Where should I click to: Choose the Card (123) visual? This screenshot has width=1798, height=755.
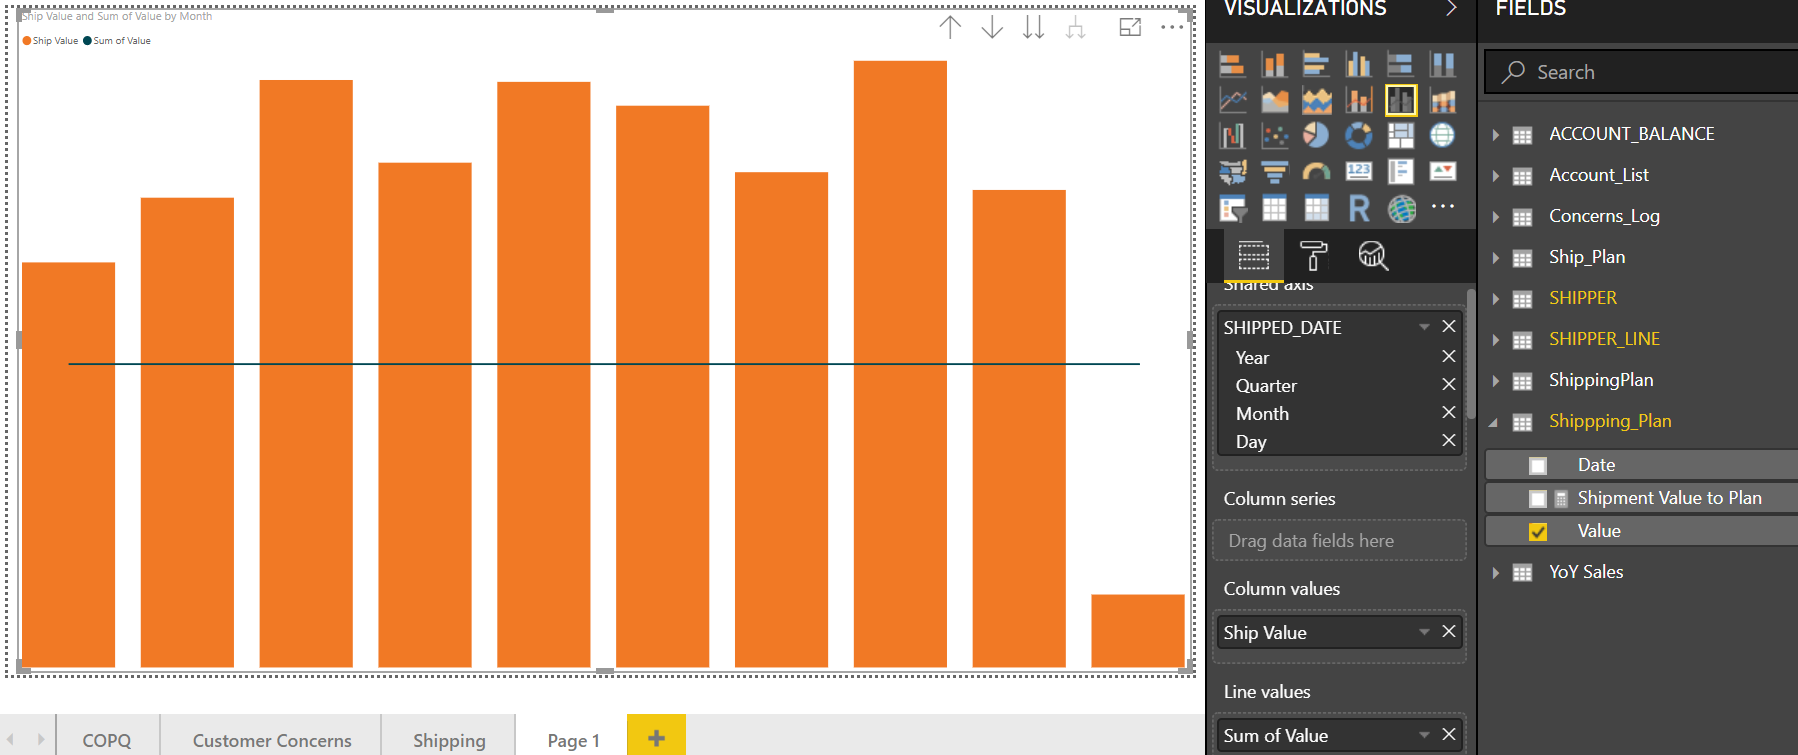[1358, 172]
